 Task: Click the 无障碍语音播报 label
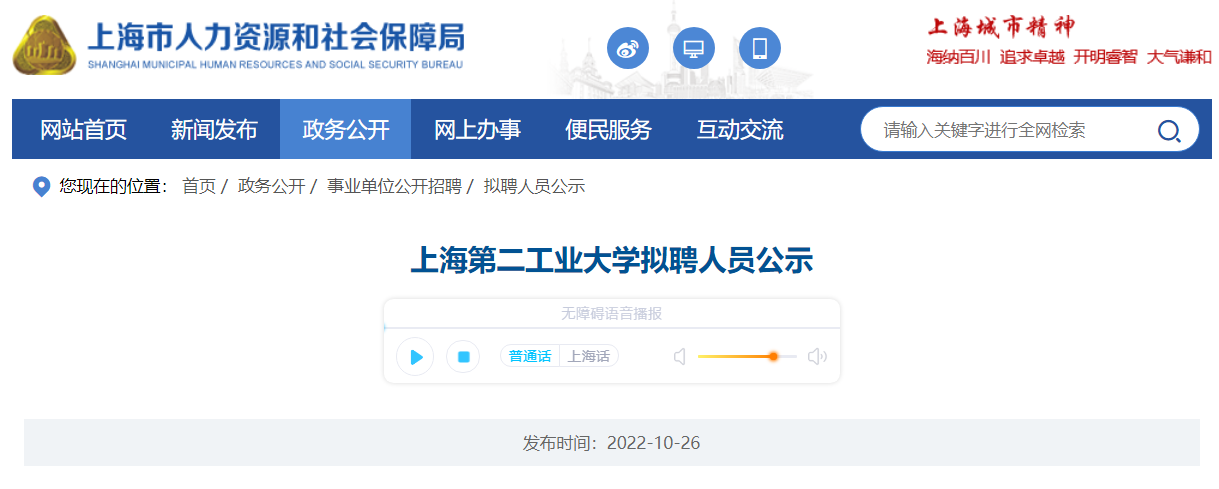(x=611, y=313)
